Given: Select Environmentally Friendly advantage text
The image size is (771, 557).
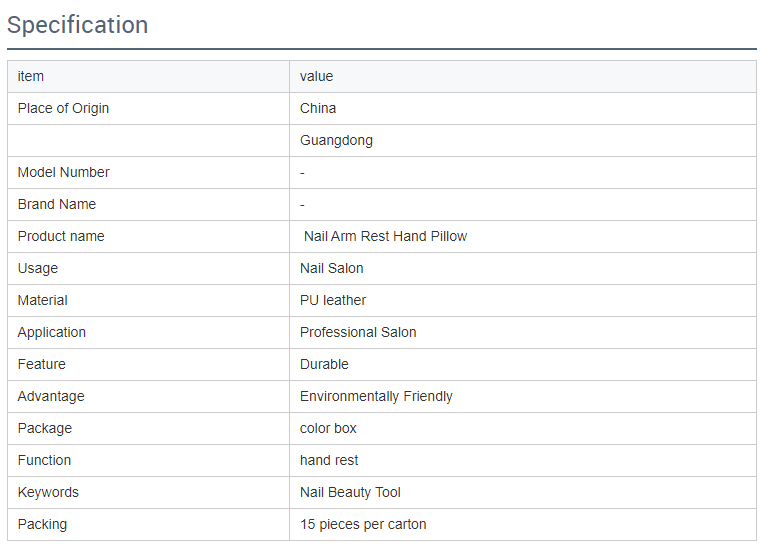Looking at the screenshot, I should (376, 396).
